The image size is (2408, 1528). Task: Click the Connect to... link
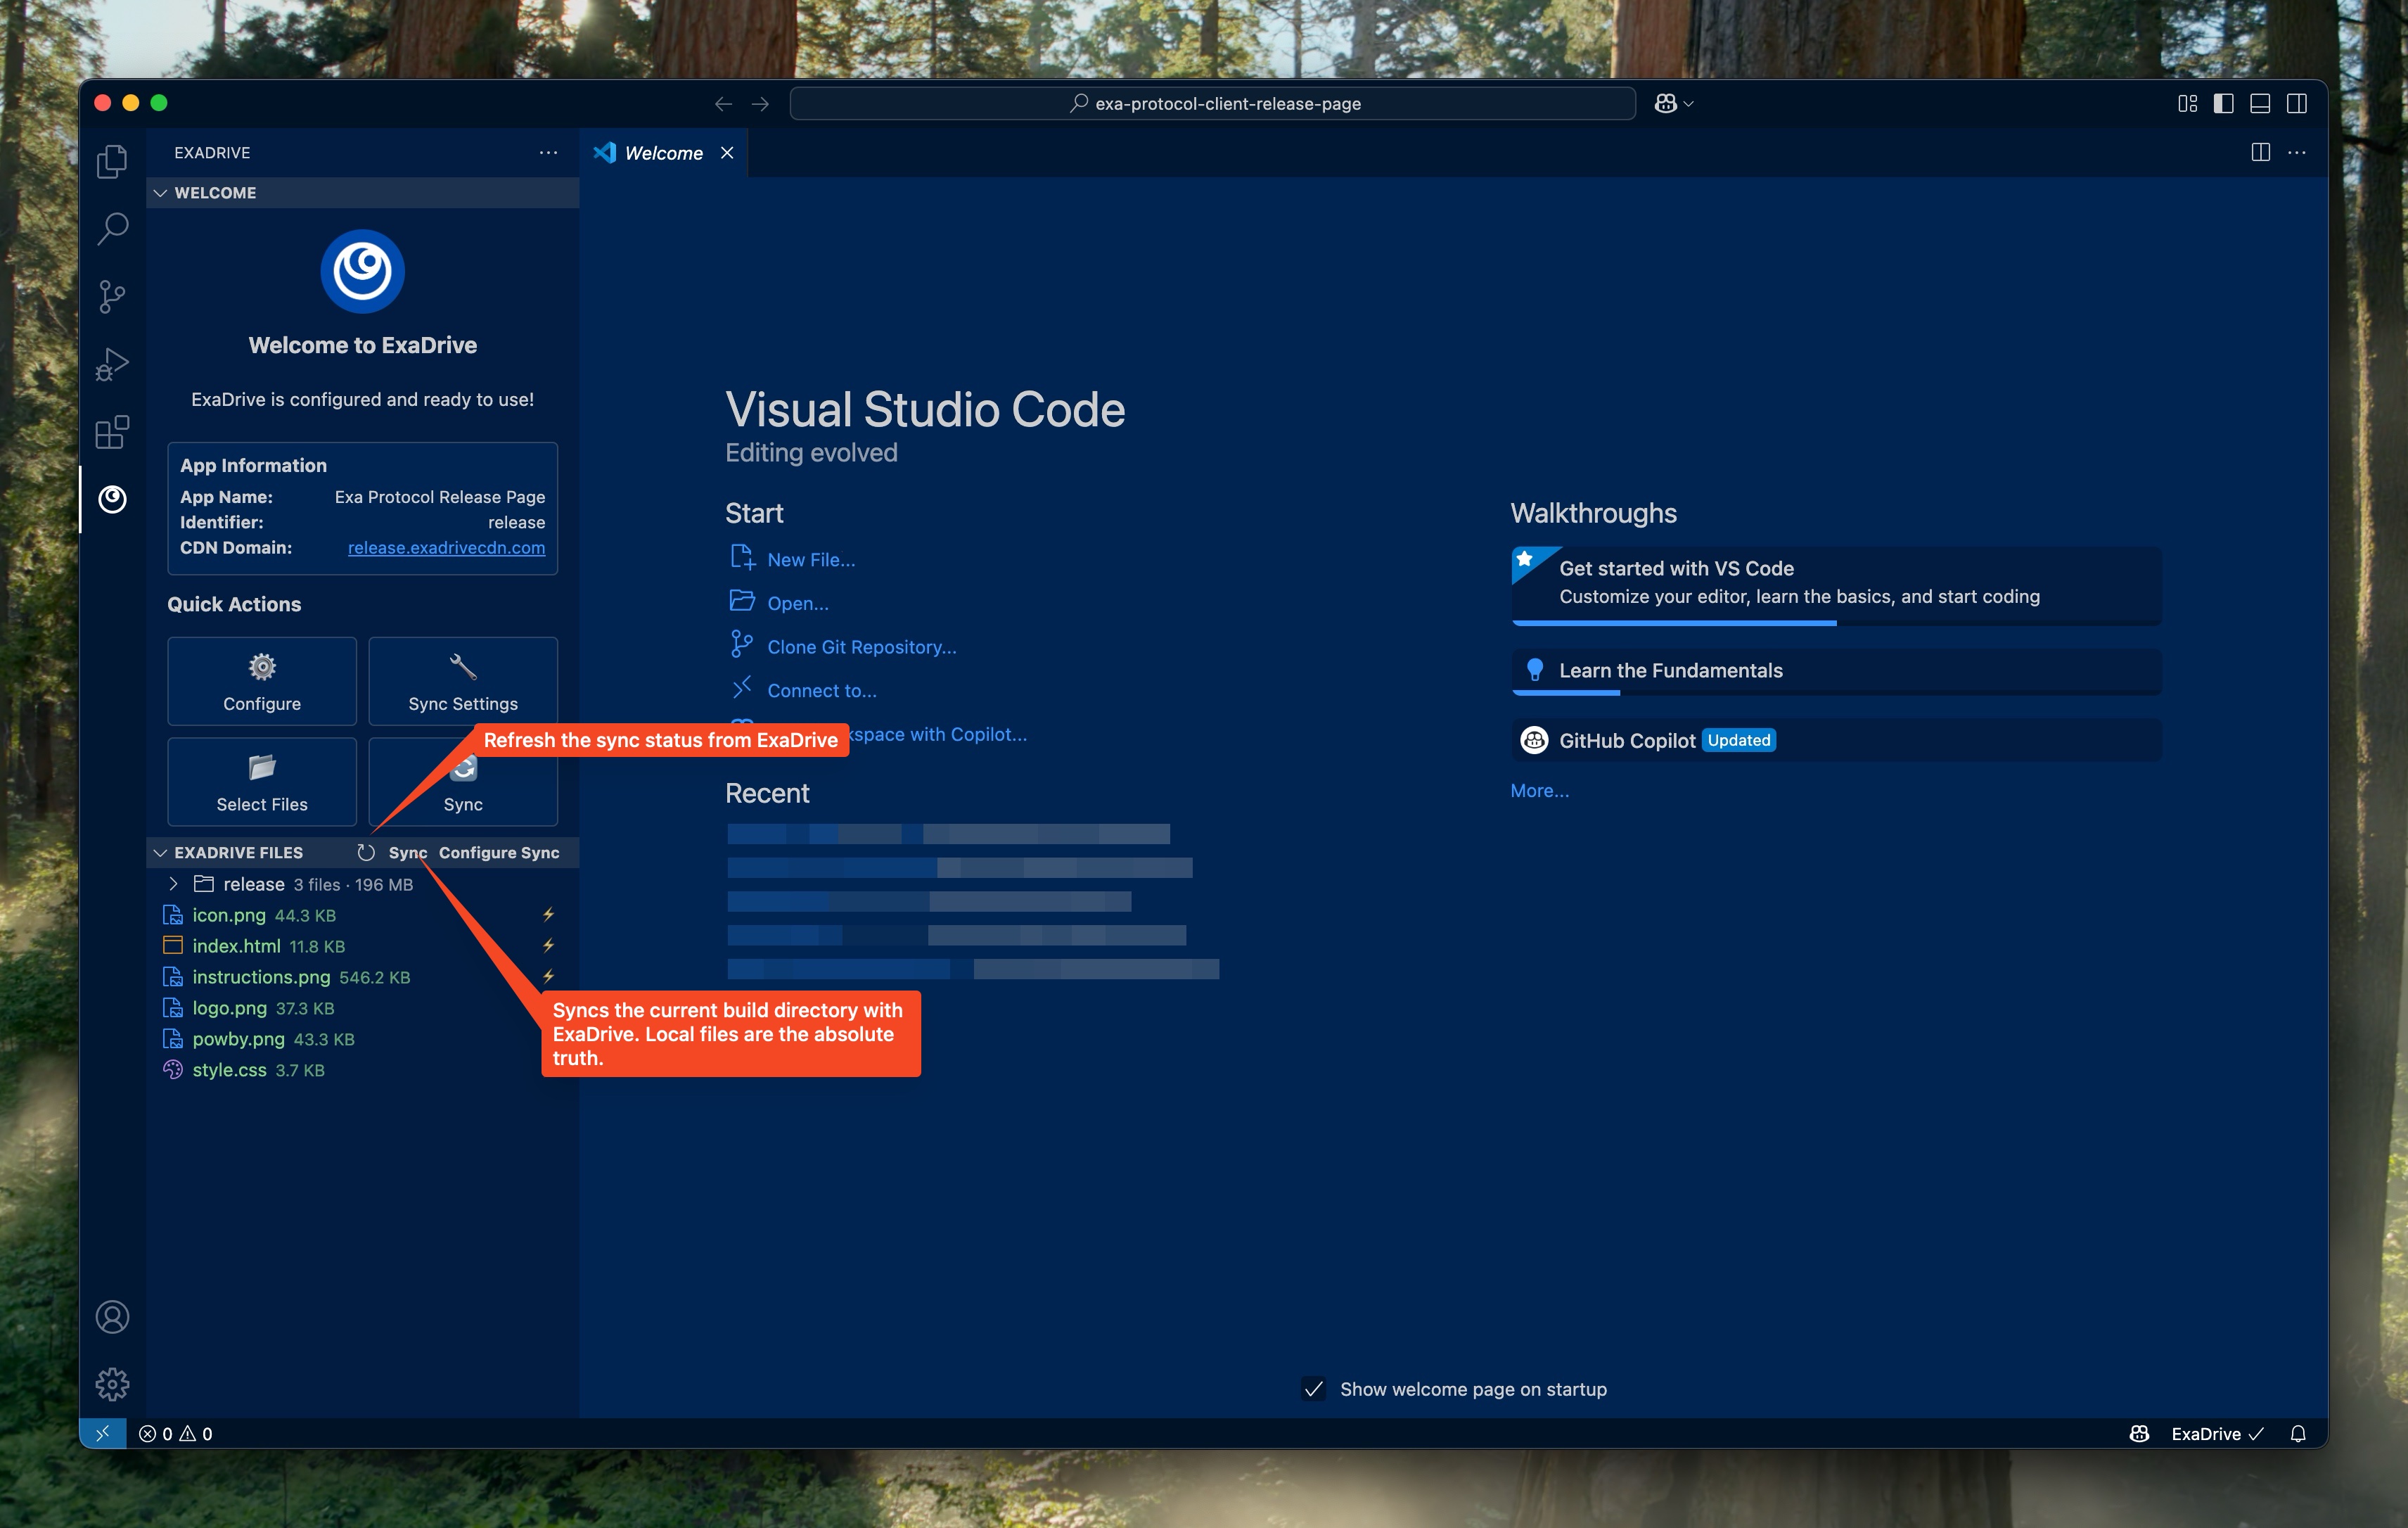[x=822, y=690]
